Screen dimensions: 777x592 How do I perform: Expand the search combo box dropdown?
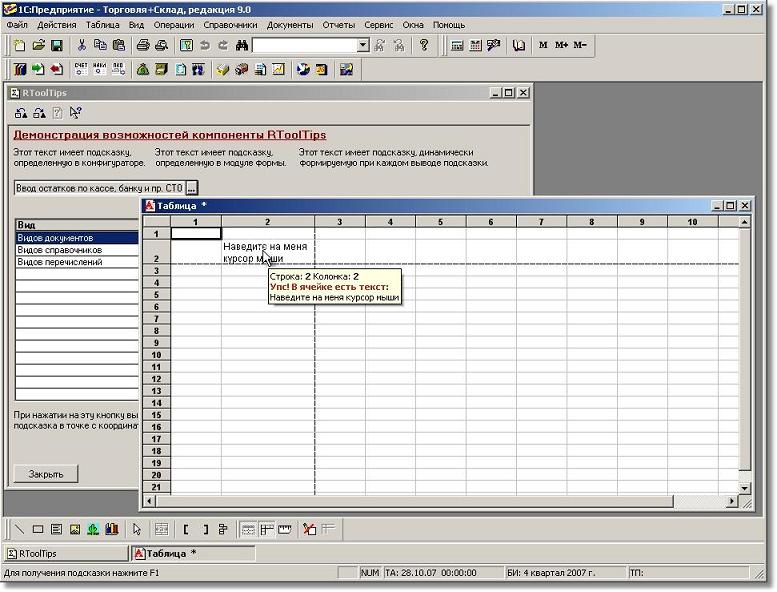[363, 45]
